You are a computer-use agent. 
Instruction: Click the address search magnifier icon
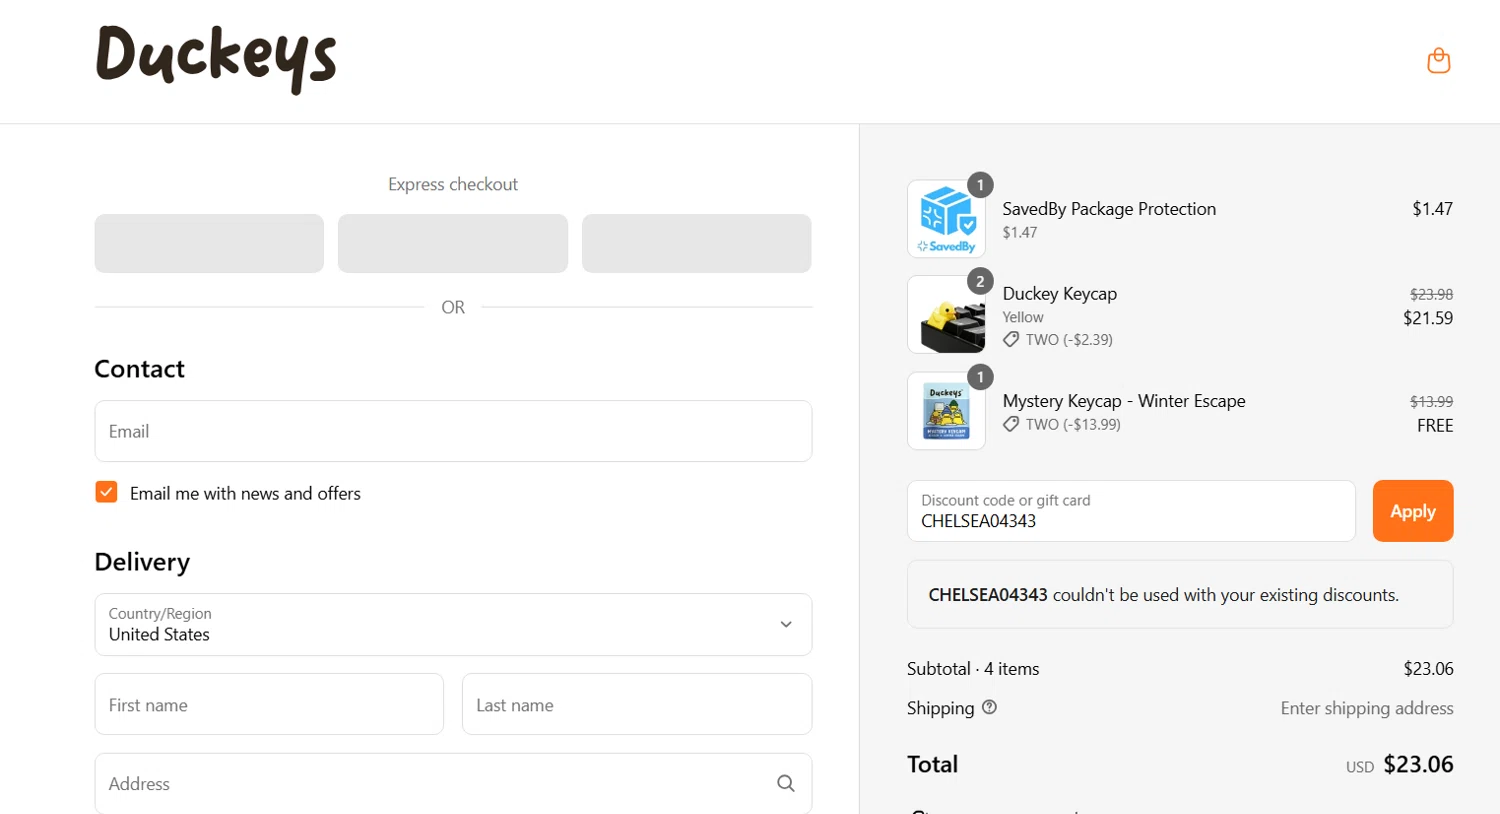[786, 783]
